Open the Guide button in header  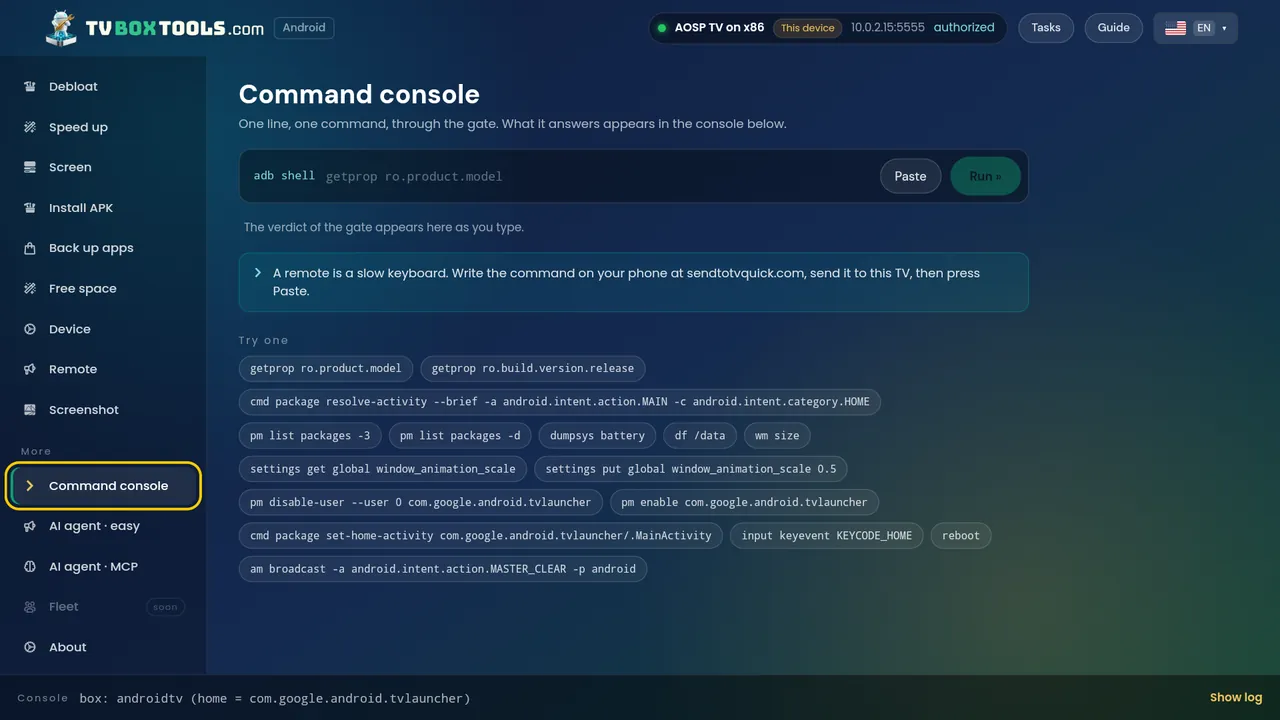[x=1114, y=28]
